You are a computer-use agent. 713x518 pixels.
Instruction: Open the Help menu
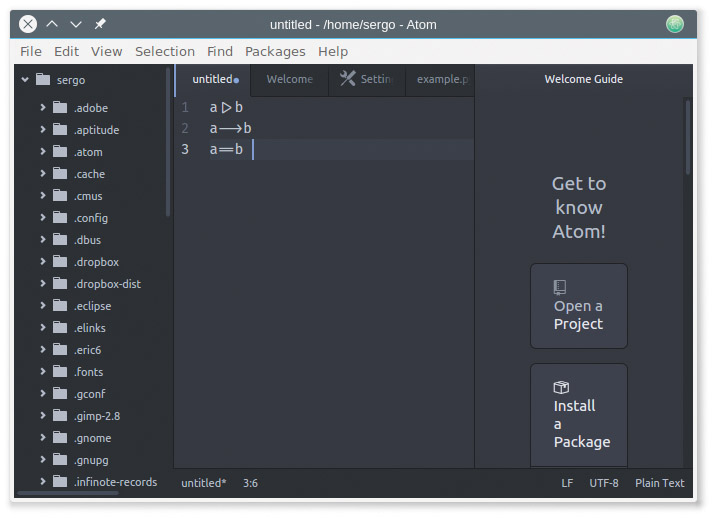[333, 51]
